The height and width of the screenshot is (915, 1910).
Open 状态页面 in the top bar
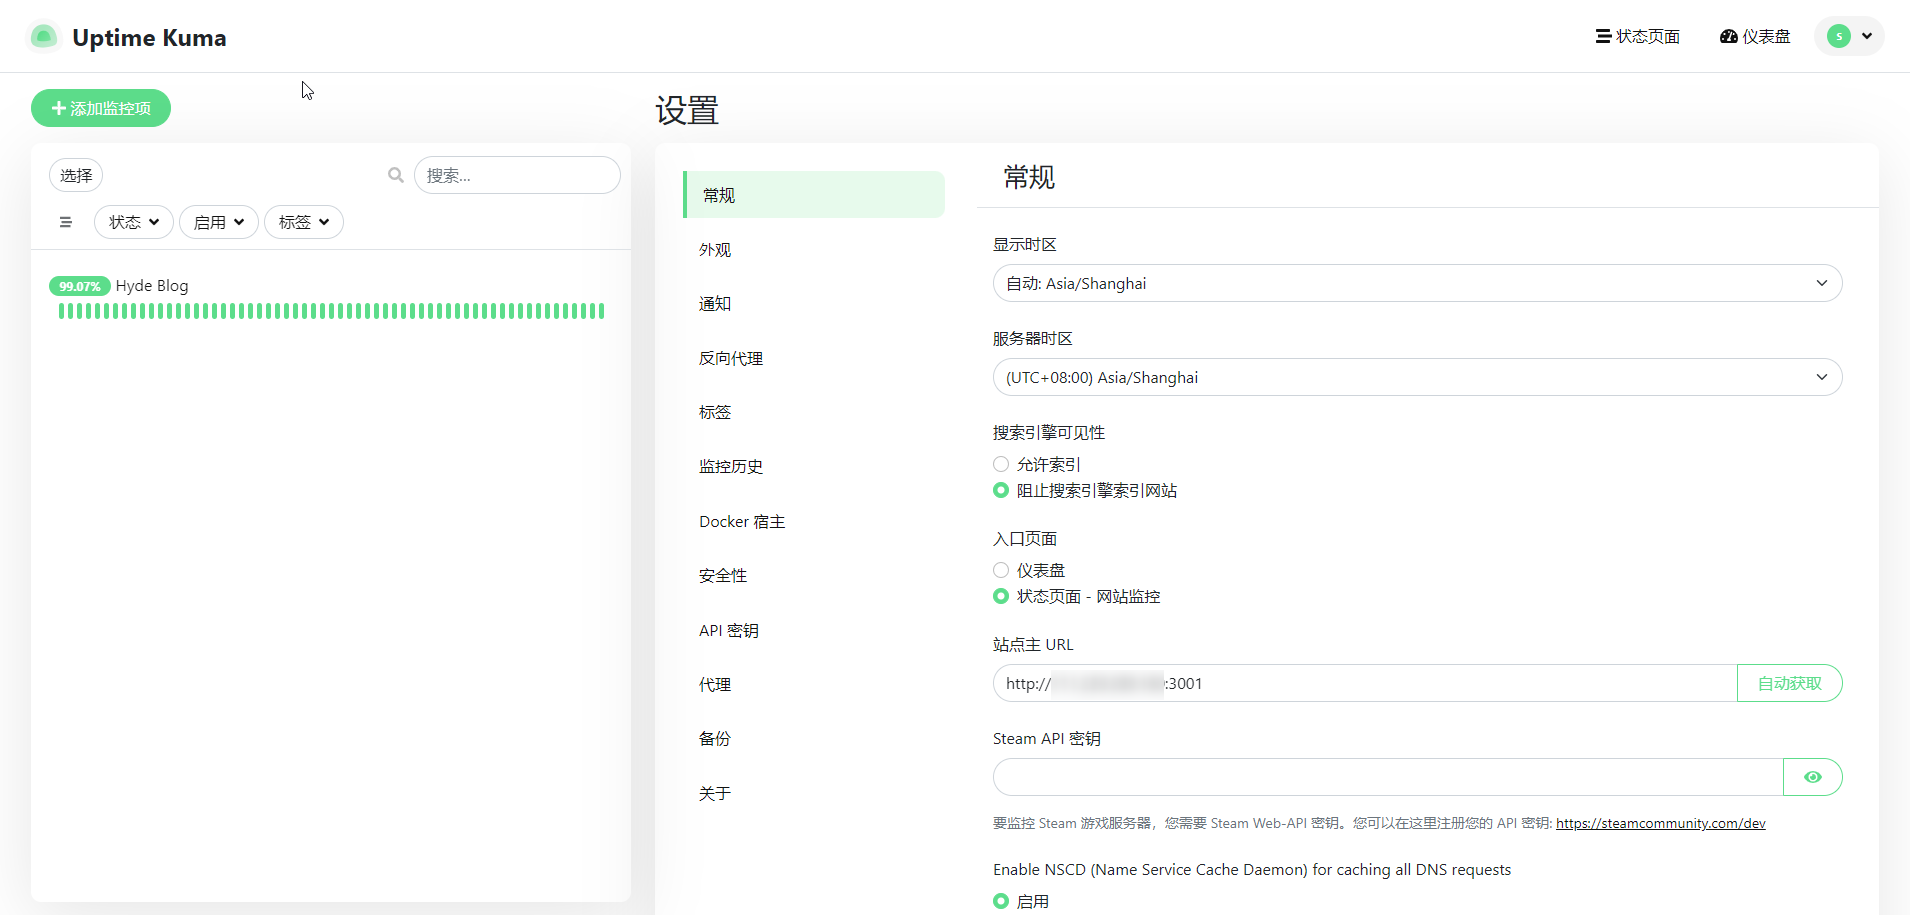point(1638,36)
